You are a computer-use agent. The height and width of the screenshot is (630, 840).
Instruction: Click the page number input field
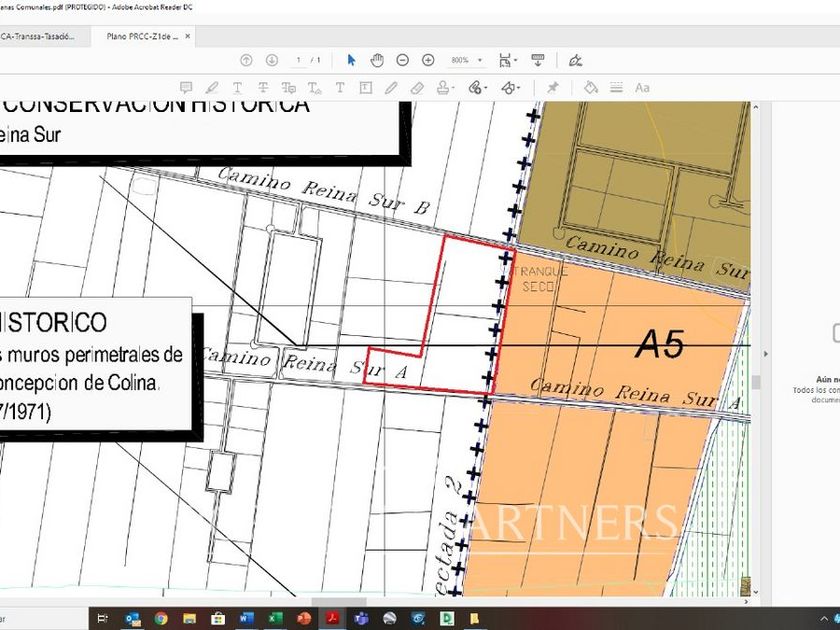(299, 60)
